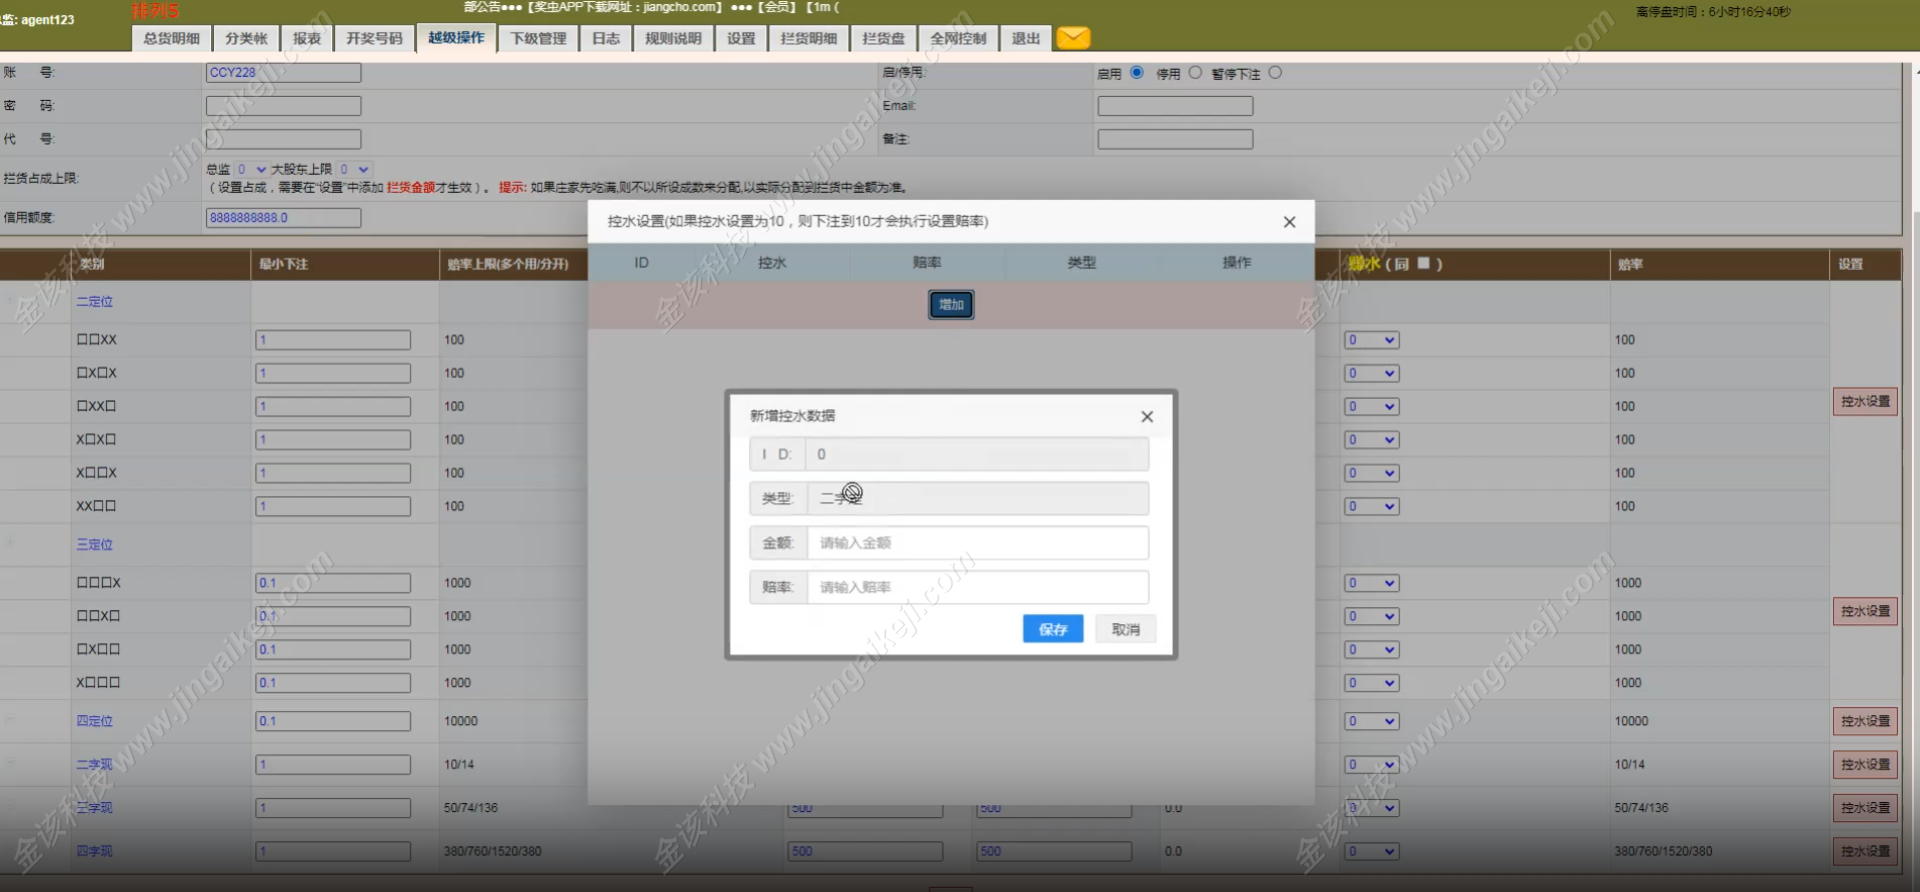Open the 拦货盘 tab
1920x892 pixels.
pyautogui.click(x=883, y=38)
